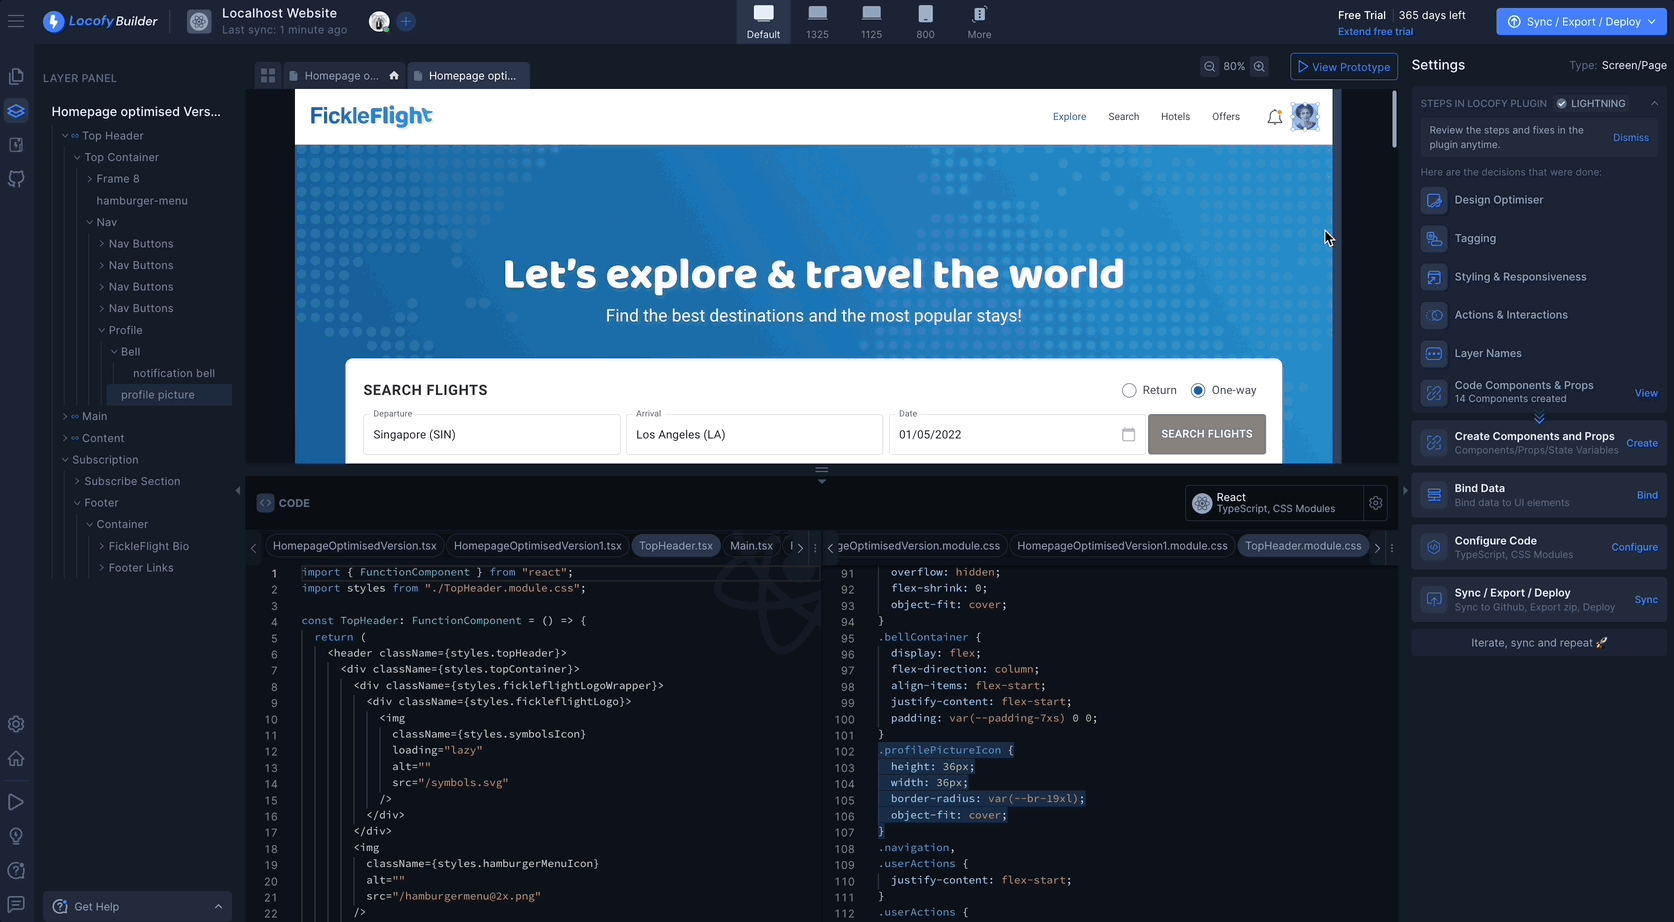Image resolution: width=1674 pixels, height=922 pixels.
Task: Open the TopHeader.tsx code tab
Action: [676, 546]
